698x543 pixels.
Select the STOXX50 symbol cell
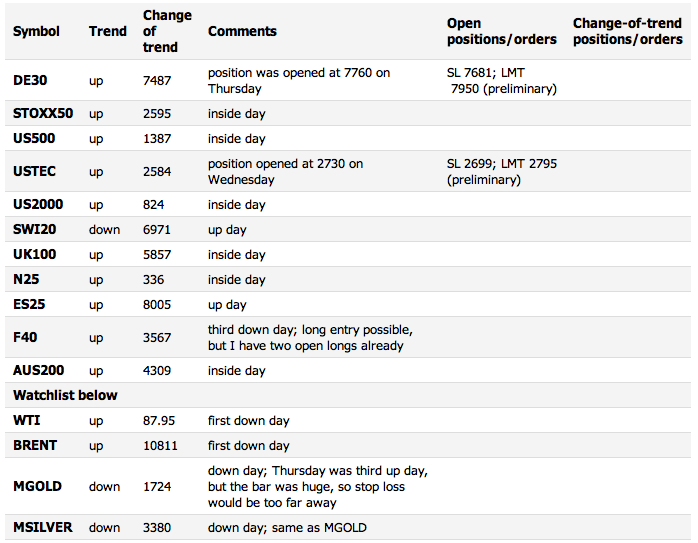coord(43,113)
